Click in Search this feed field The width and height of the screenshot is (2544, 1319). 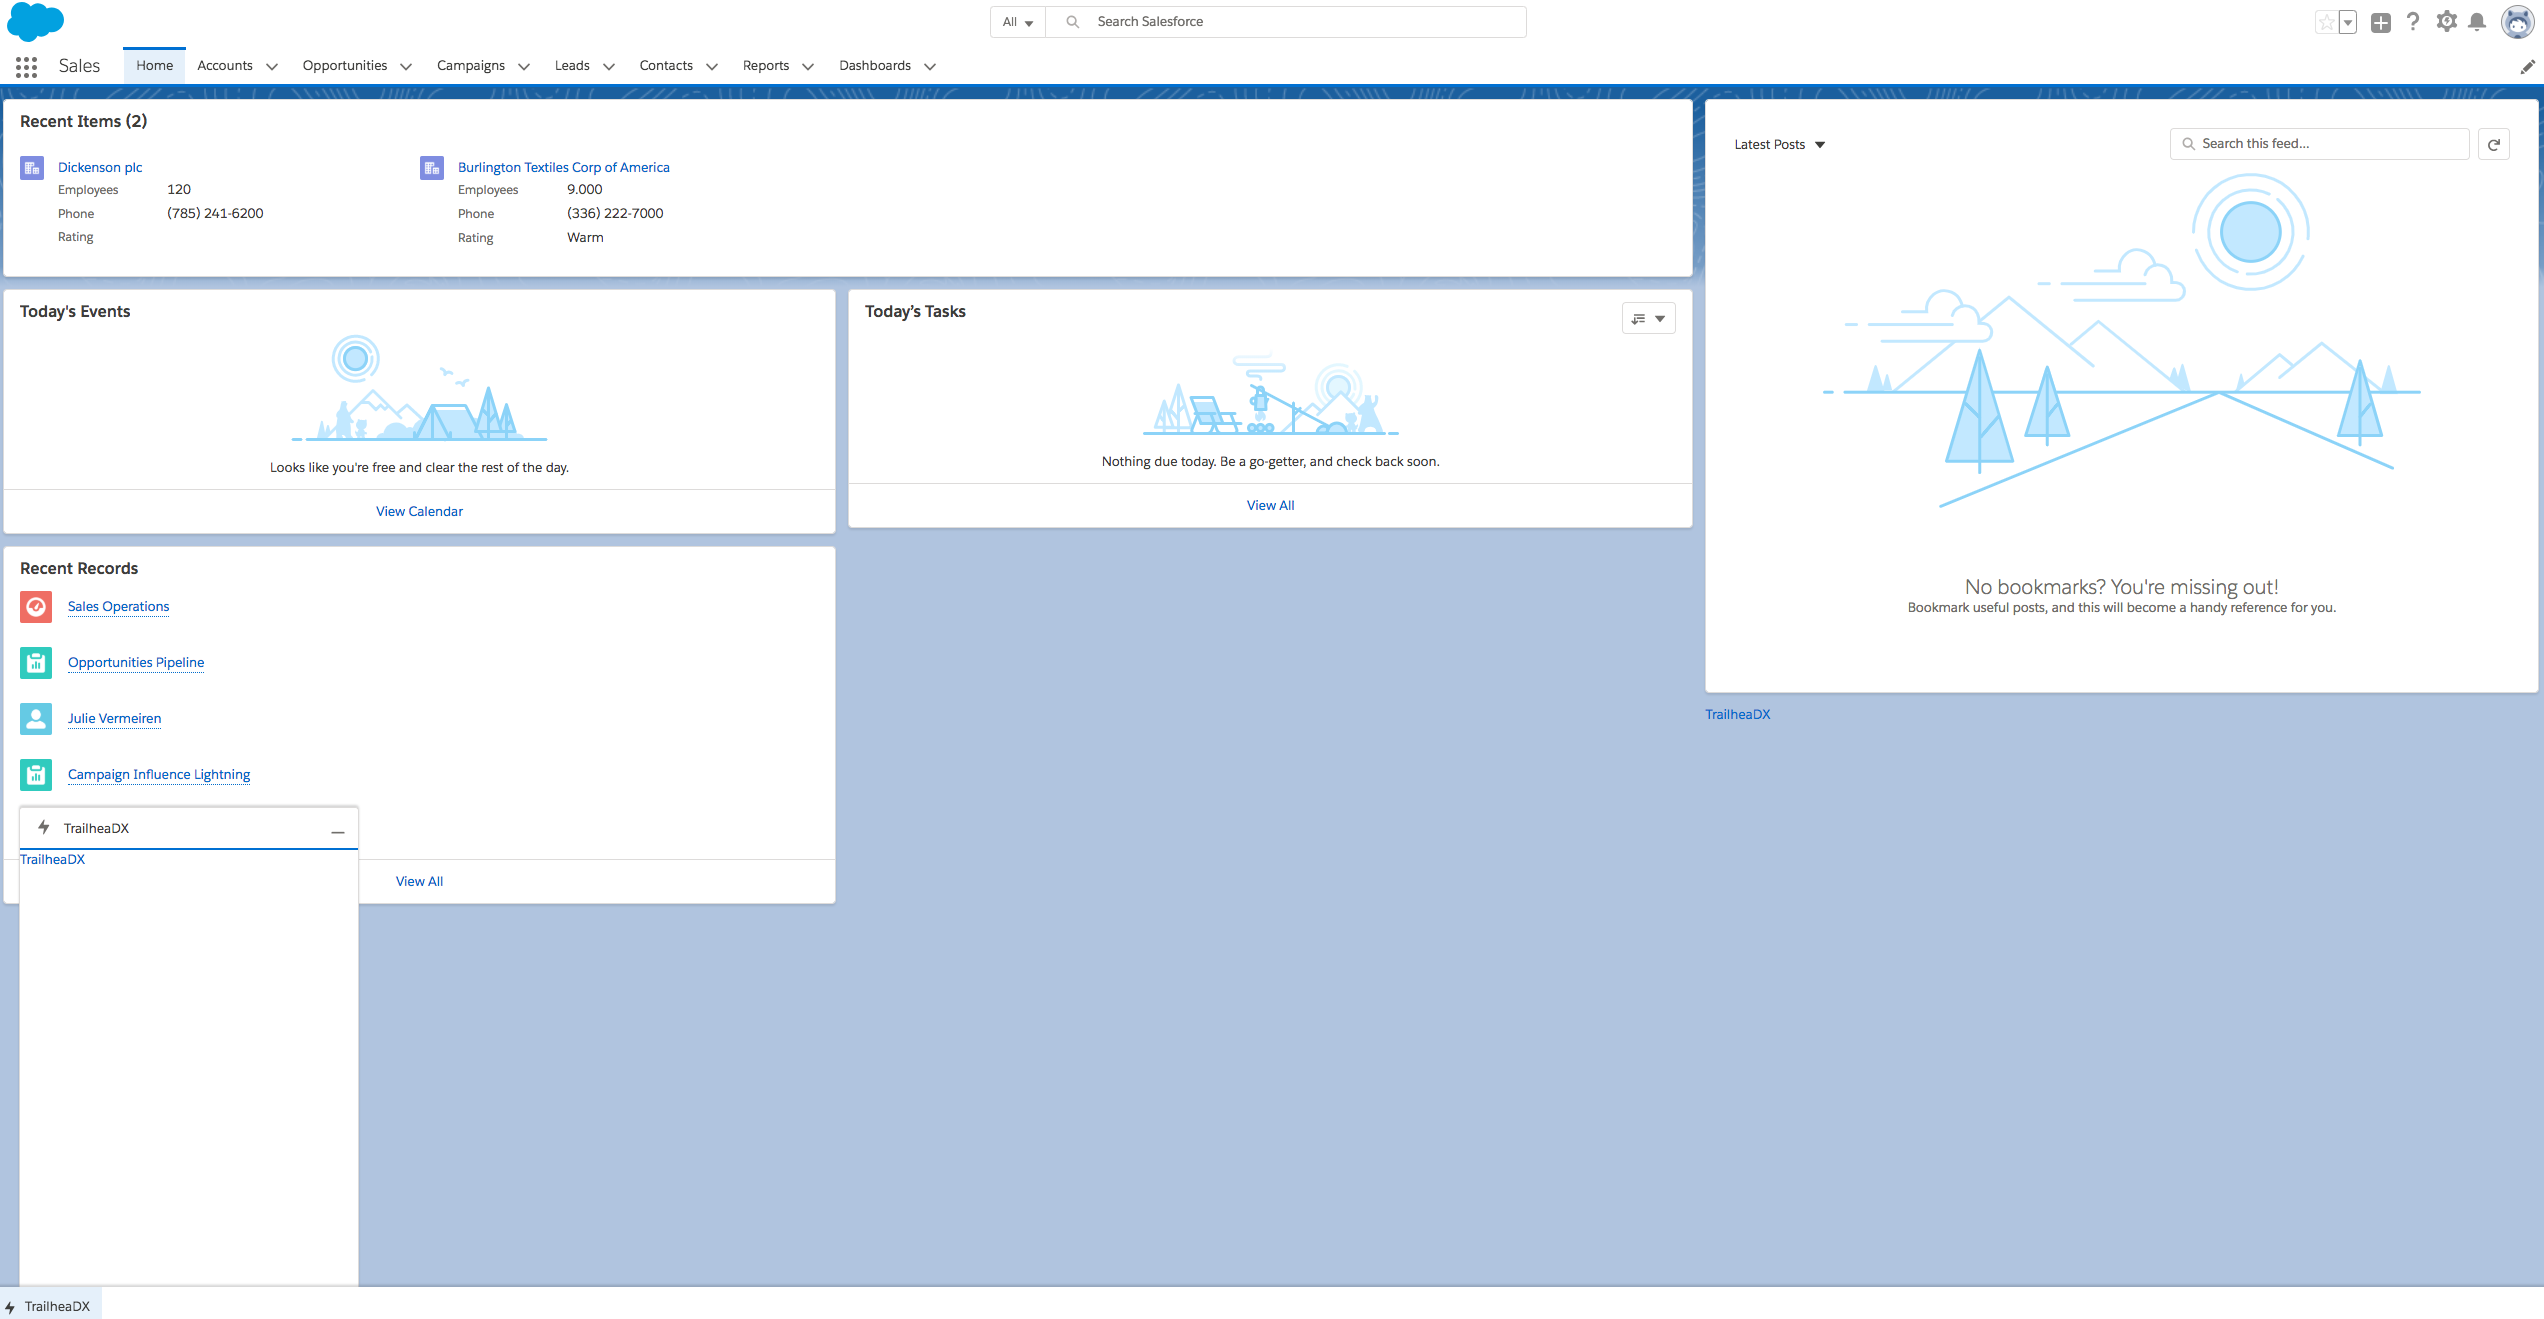tap(2320, 144)
